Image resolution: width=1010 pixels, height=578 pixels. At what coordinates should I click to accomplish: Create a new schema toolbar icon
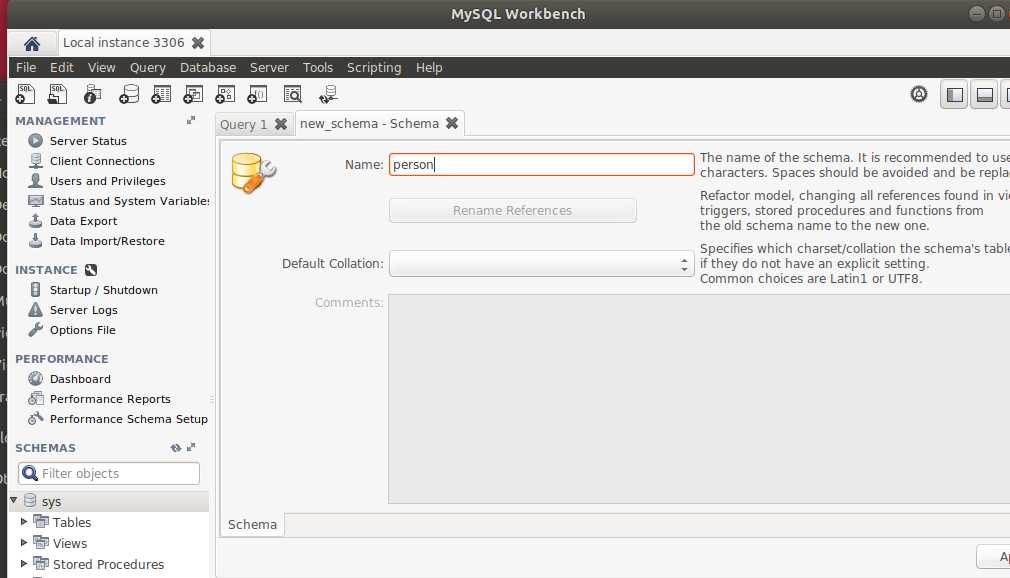pos(129,94)
